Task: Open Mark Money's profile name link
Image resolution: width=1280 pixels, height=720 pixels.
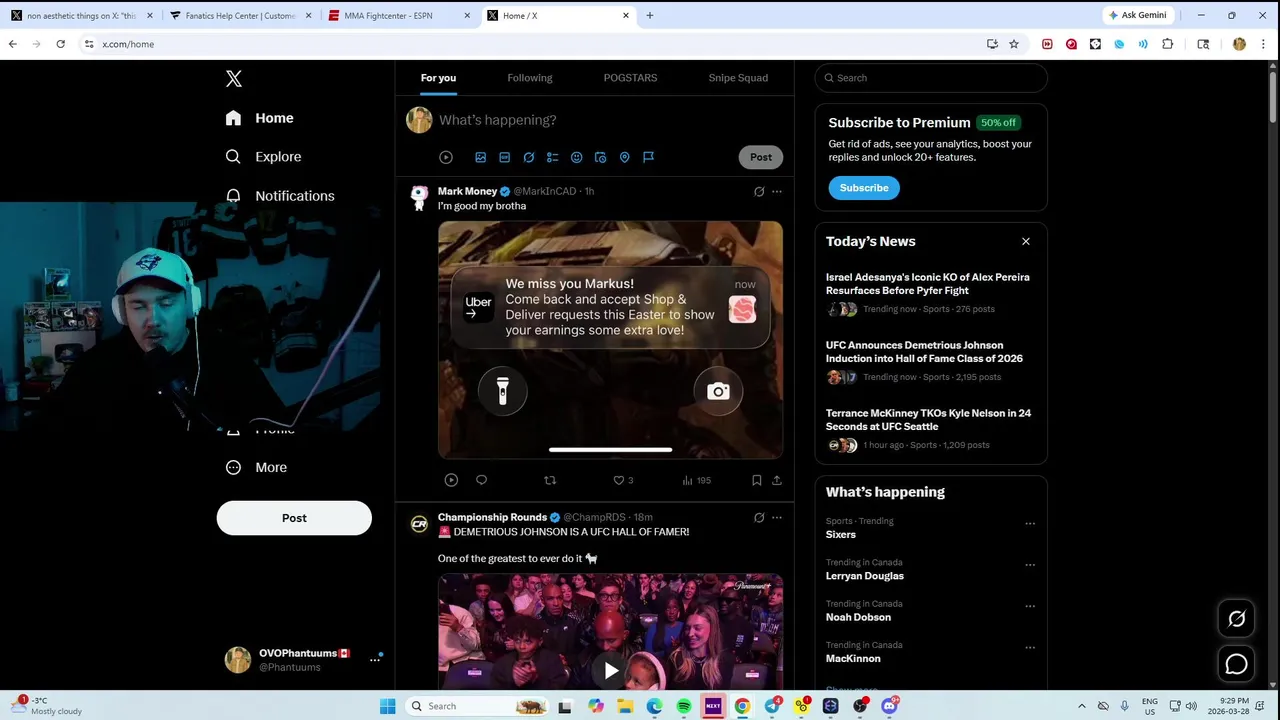Action: point(467,191)
